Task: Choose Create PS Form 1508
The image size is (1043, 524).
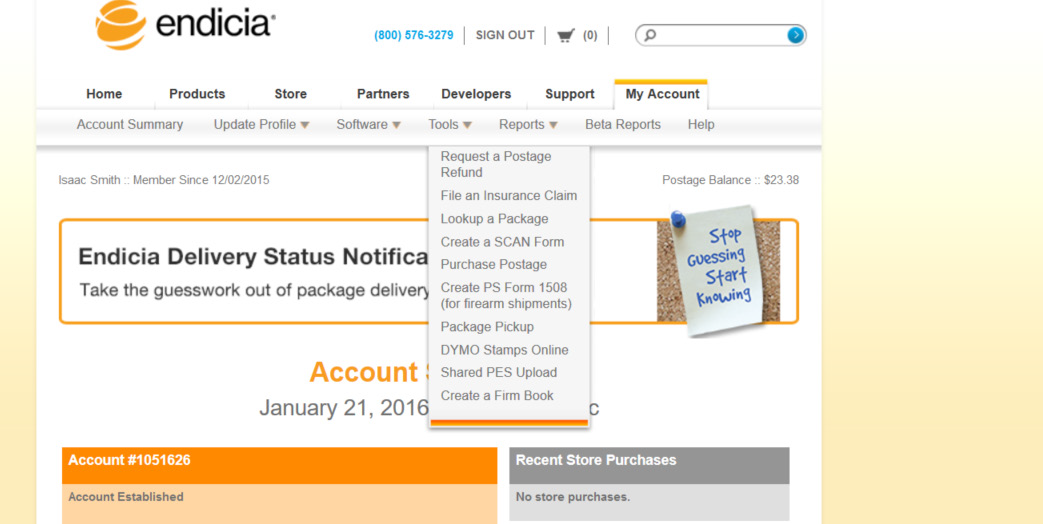Action: (506, 296)
